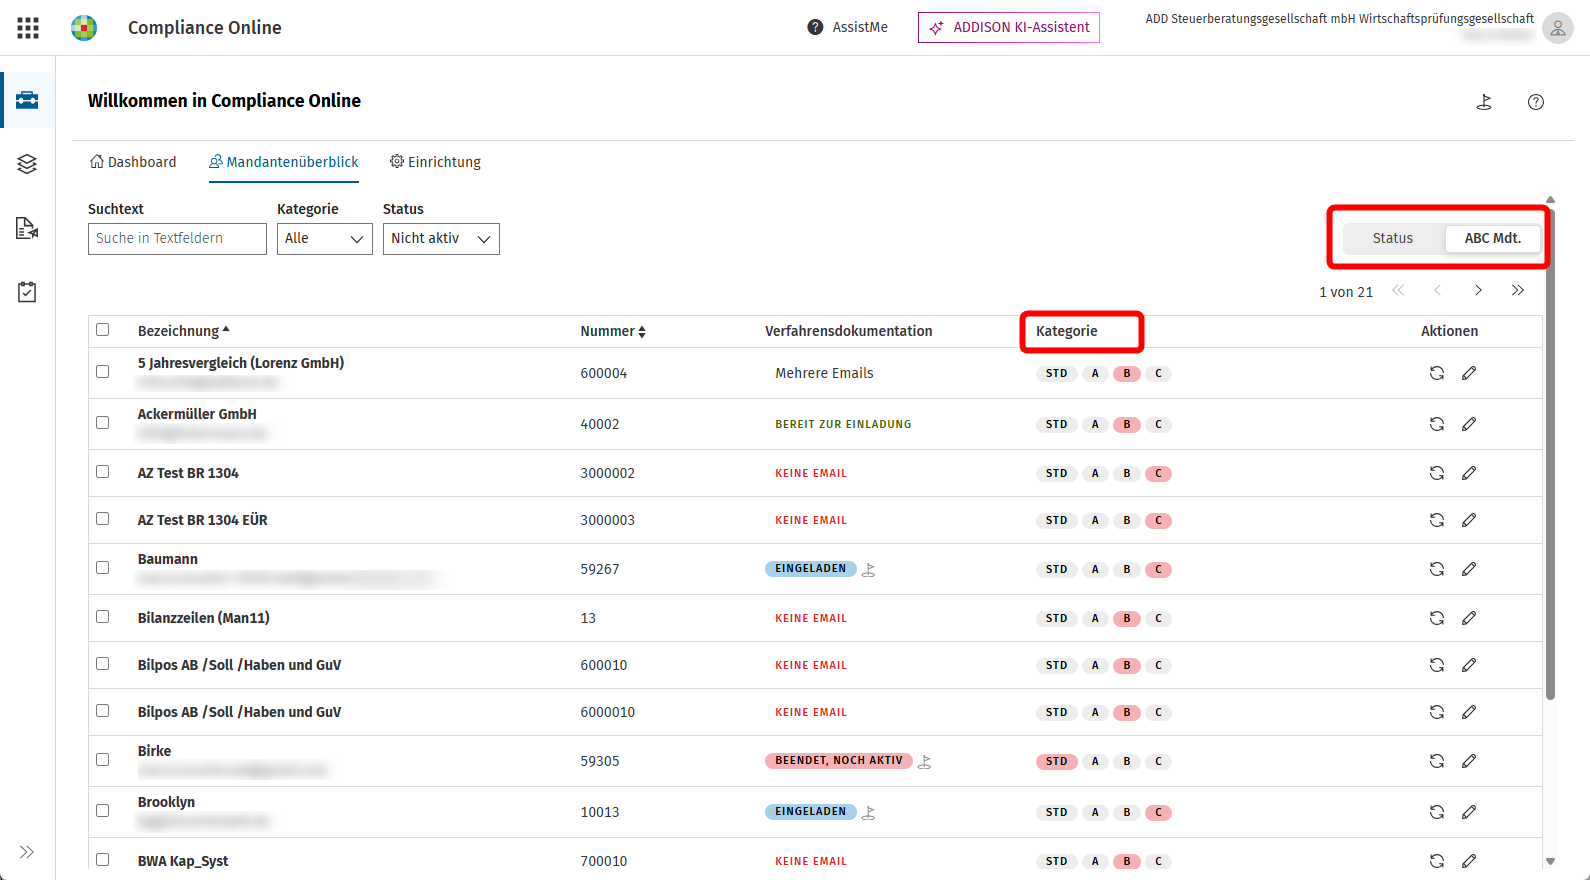Open the Status filter dropdown
This screenshot has height=880, width=1590.
[x=441, y=239]
